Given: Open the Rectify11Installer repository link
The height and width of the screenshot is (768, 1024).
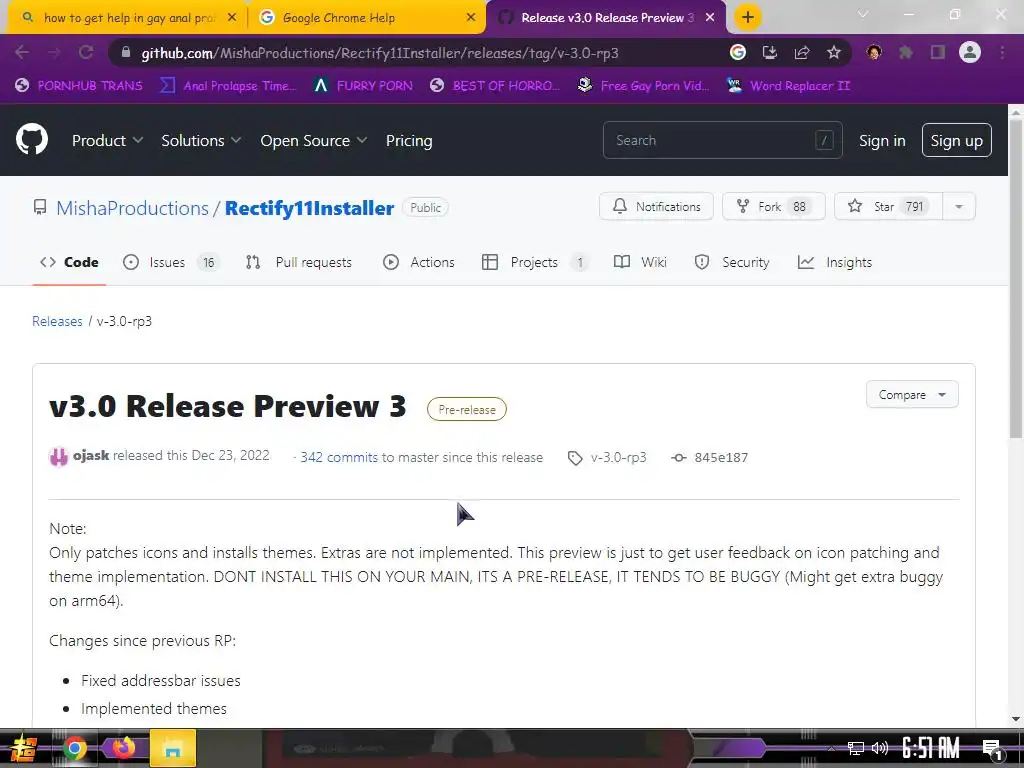Looking at the screenshot, I should (309, 208).
